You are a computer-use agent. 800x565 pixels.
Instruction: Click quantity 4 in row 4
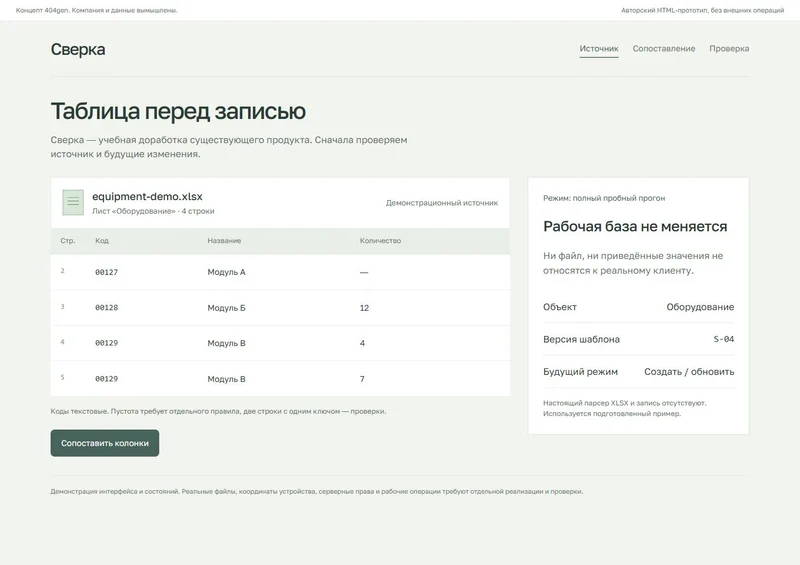click(362, 343)
